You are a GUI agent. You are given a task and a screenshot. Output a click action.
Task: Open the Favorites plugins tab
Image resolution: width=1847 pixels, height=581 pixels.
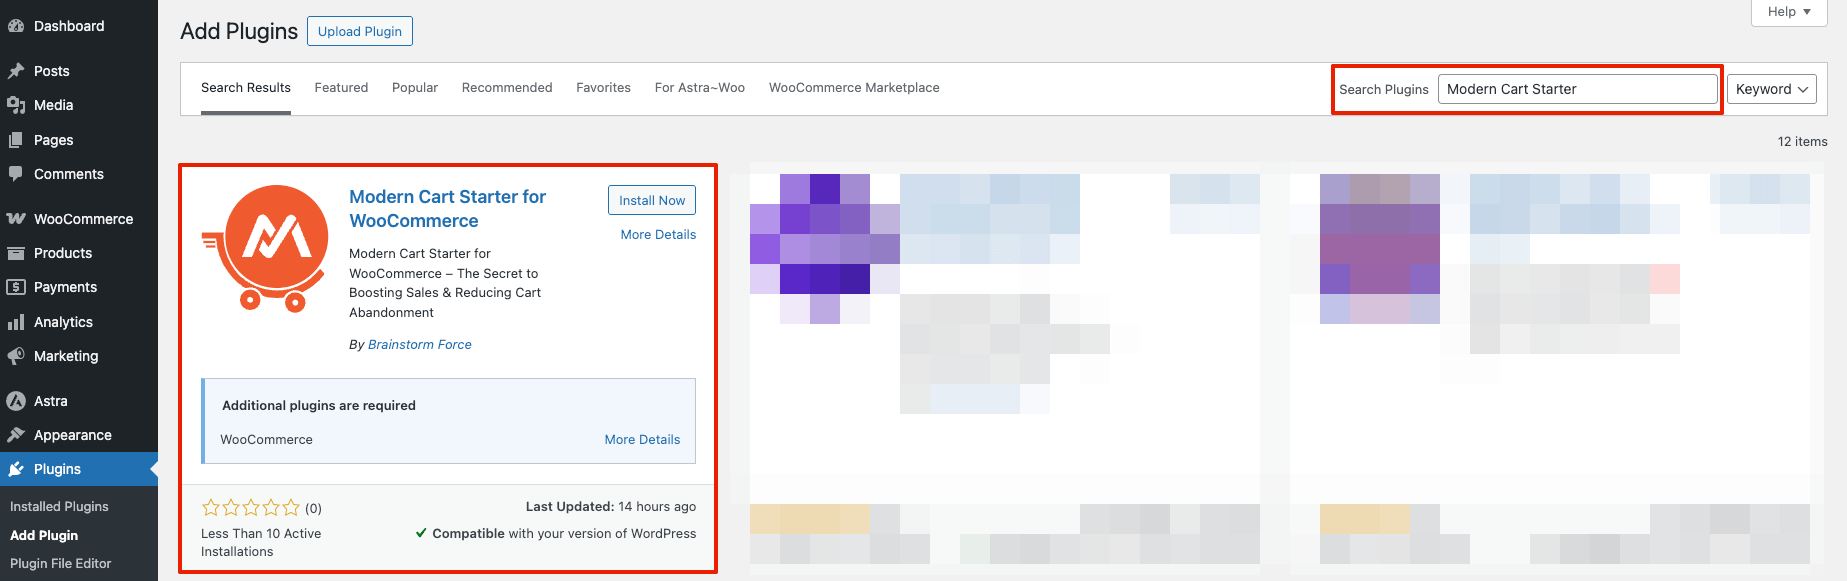click(x=603, y=88)
